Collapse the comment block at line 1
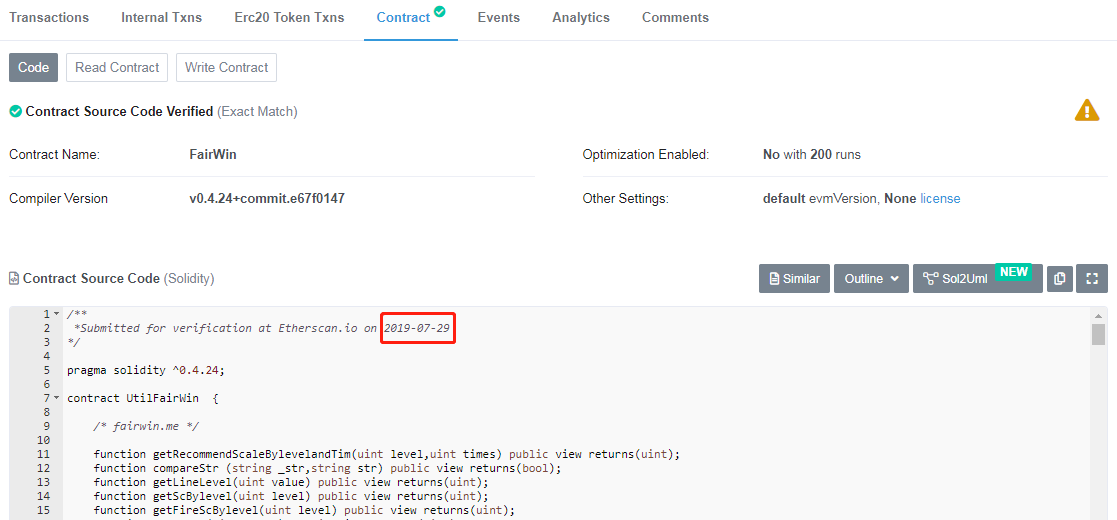This screenshot has height=520, width=1117. tap(57, 314)
